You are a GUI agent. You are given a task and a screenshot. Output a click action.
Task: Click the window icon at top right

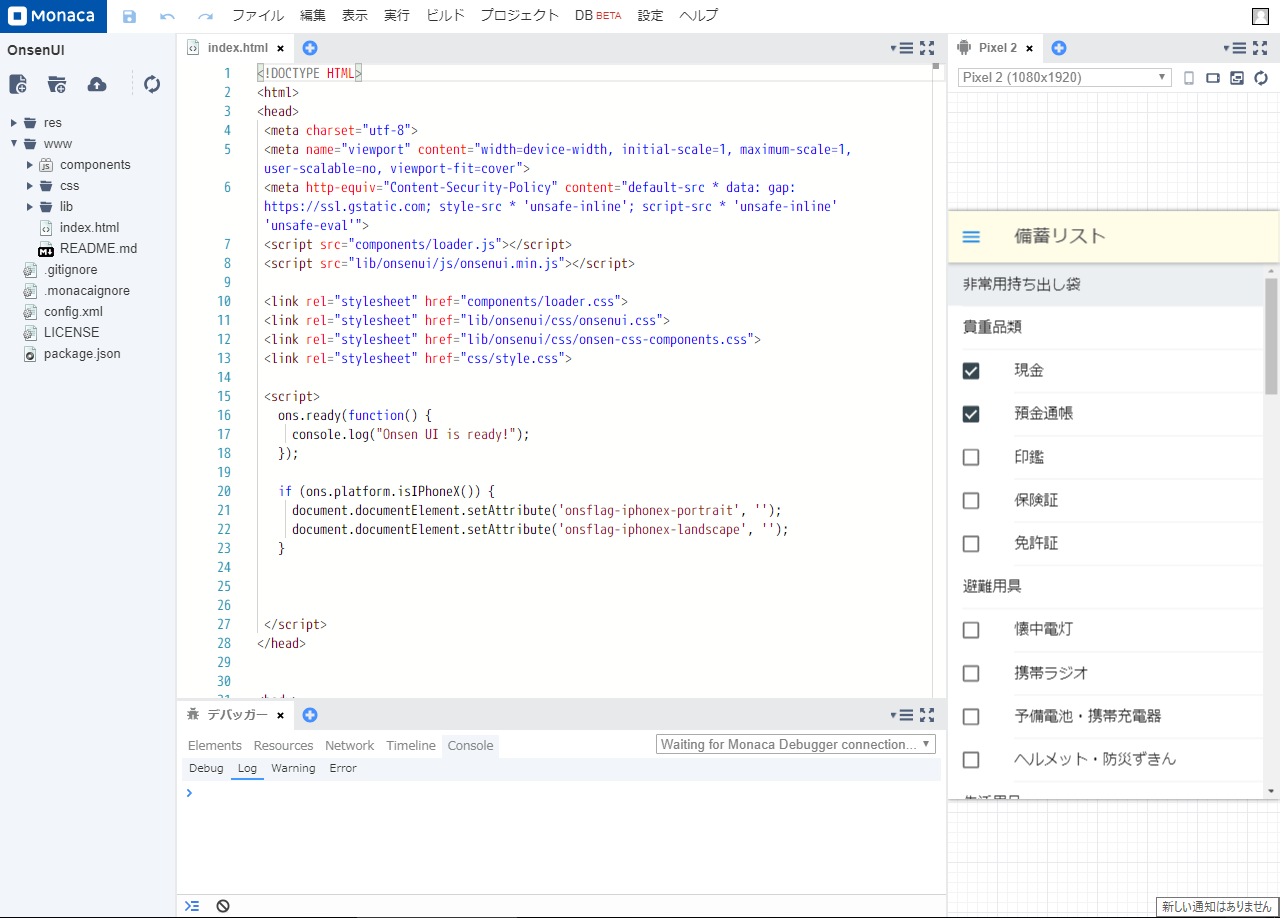1260,16
